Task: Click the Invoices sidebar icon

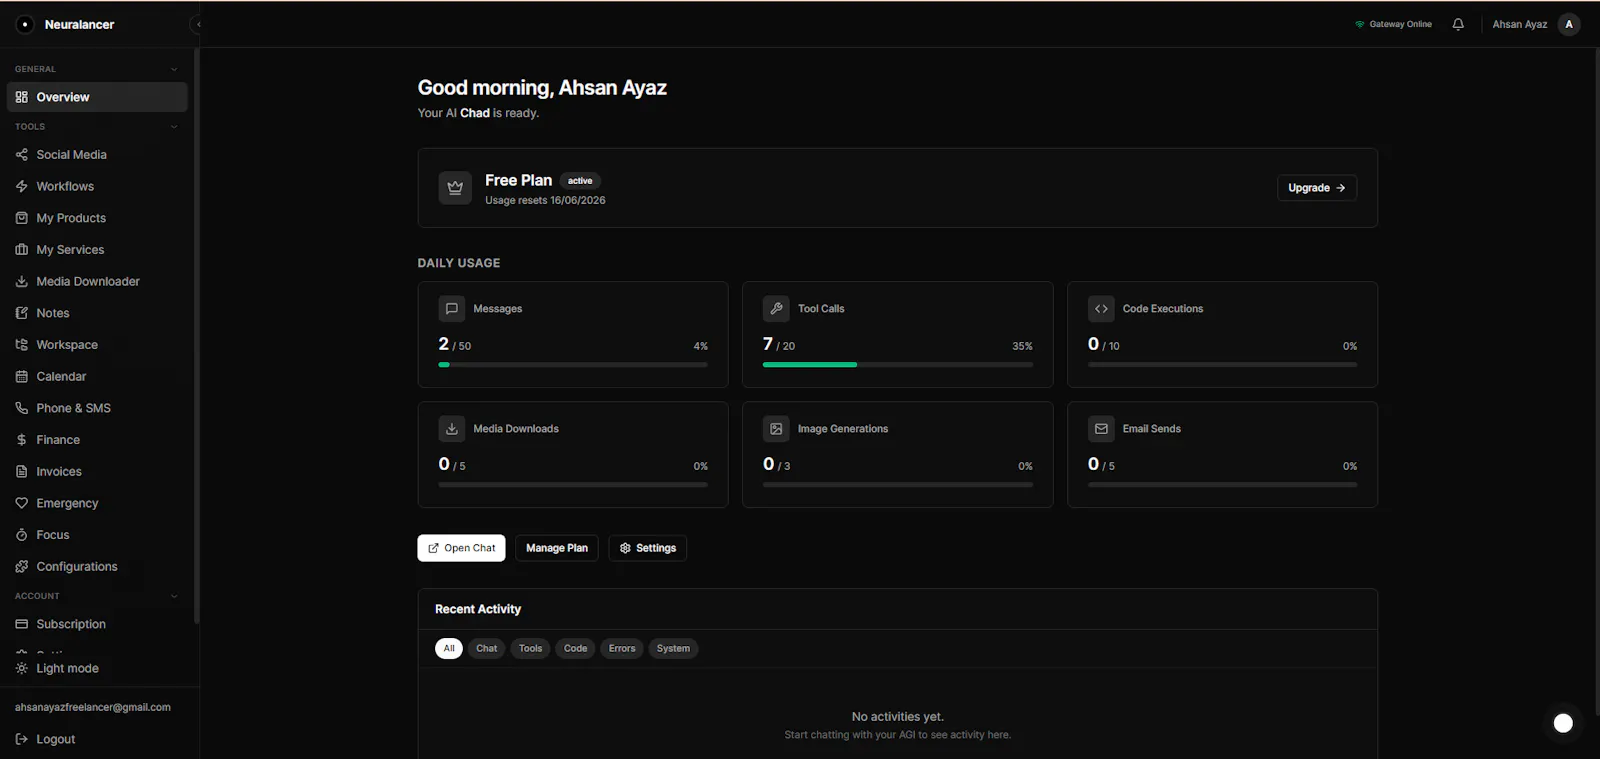Action: coord(22,472)
